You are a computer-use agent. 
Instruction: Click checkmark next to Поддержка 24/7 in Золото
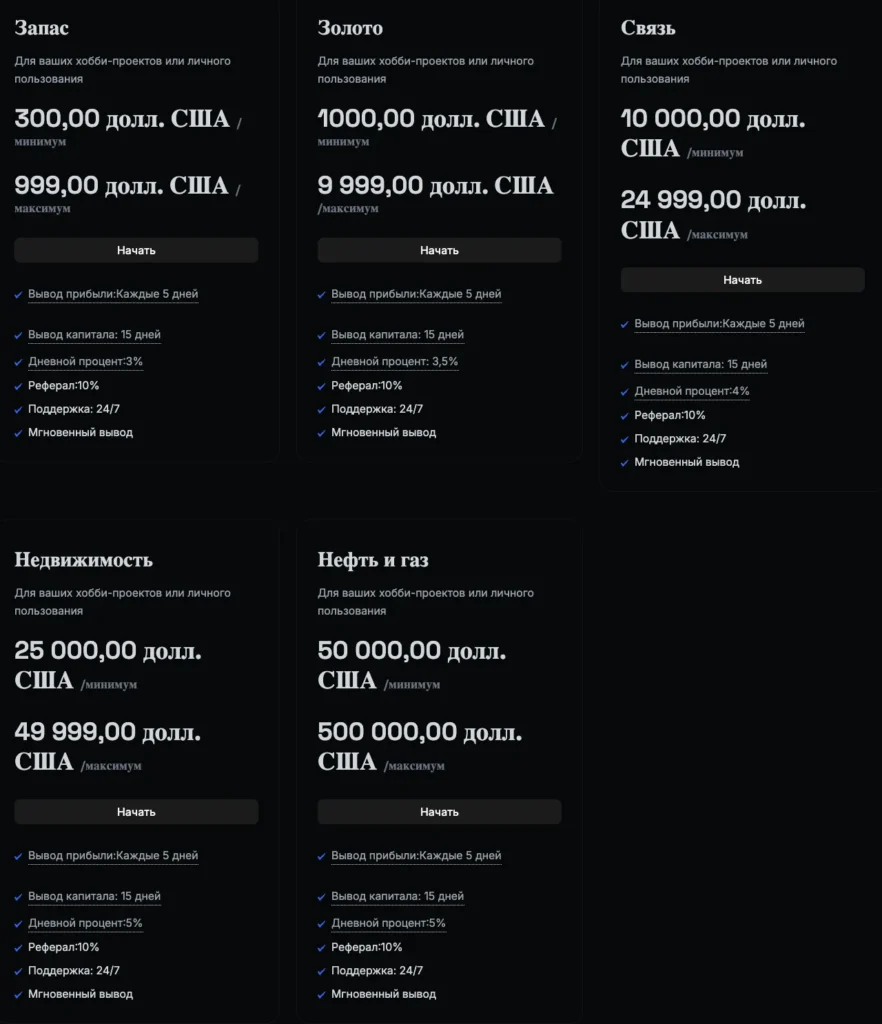pos(322,410)
